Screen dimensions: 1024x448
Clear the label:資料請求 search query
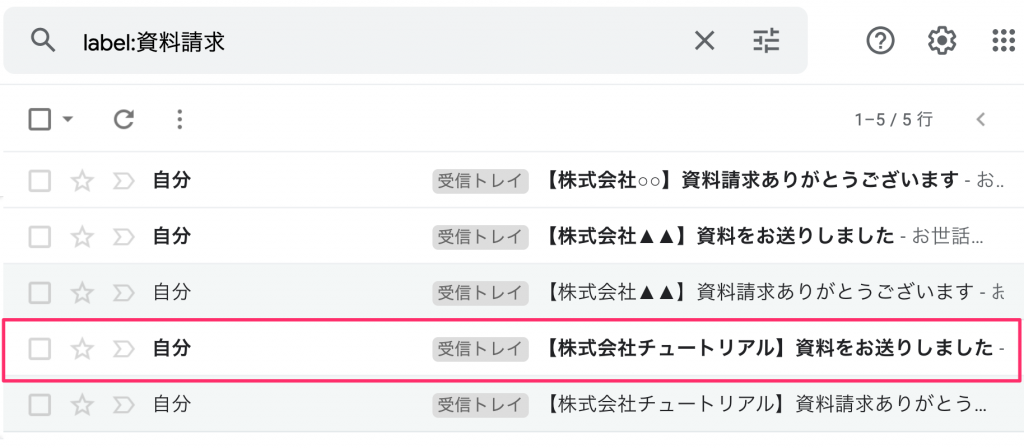(704, 42)
